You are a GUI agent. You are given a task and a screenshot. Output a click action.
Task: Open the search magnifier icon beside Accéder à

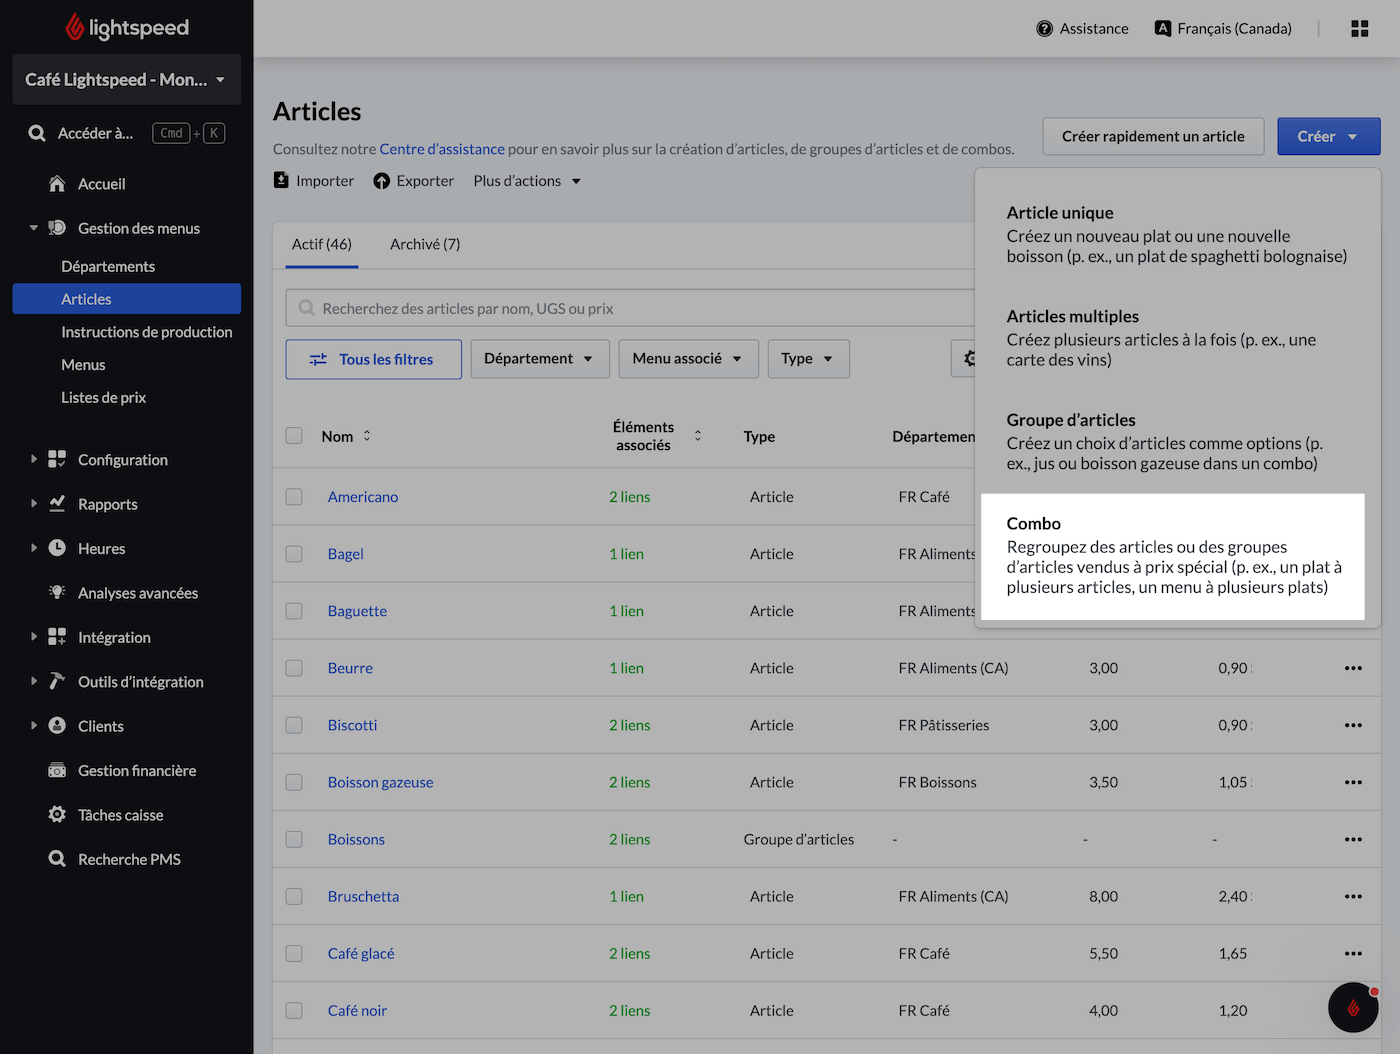point(37,133)
